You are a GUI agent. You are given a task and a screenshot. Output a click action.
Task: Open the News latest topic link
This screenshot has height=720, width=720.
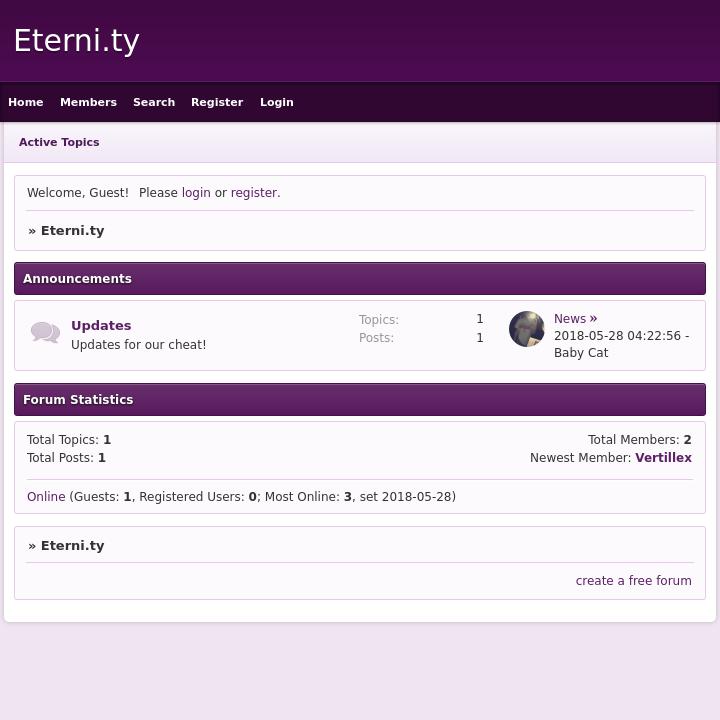570,319
